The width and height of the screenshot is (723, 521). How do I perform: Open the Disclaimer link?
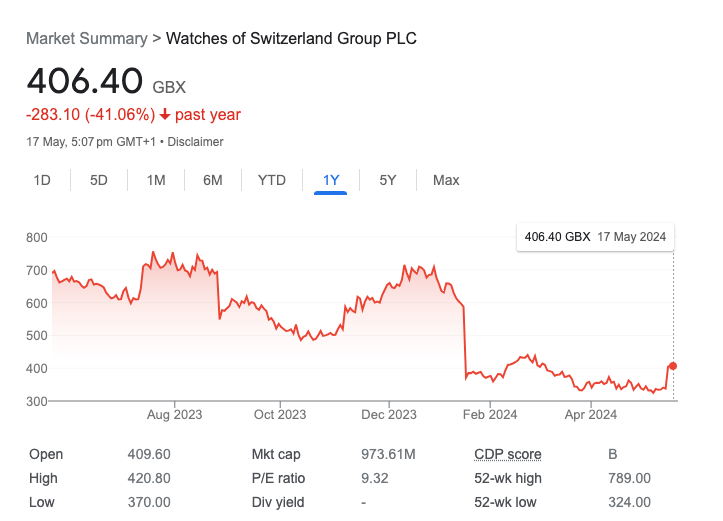click(196, 142)
